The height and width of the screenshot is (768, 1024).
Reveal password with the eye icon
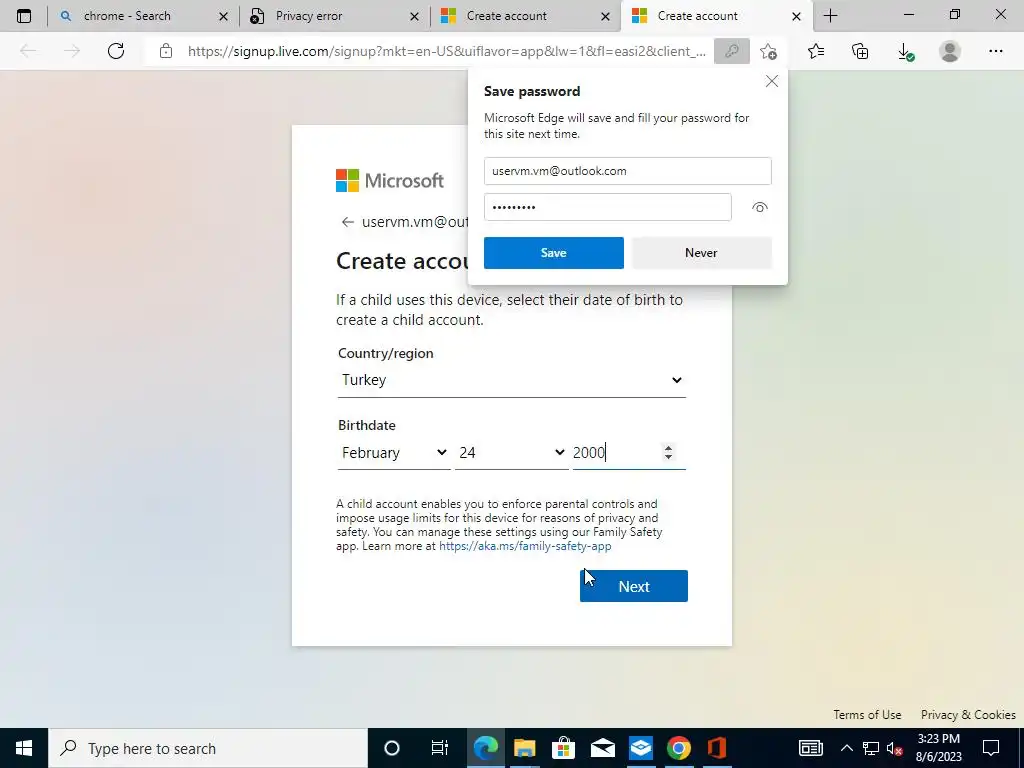tap(759, 208)
